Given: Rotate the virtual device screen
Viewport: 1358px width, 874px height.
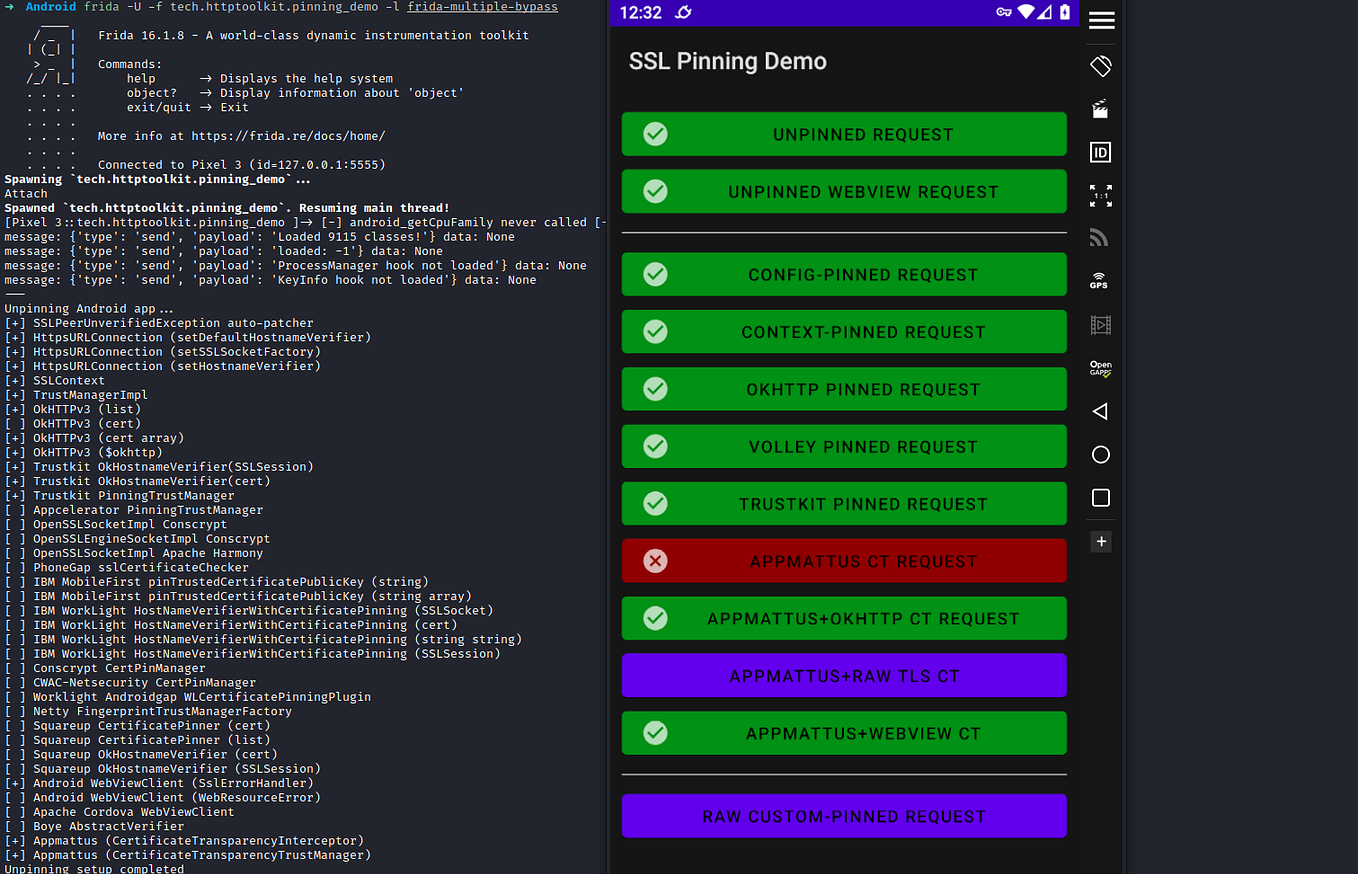Looking at the screenshot, I should coord(1100,65).
